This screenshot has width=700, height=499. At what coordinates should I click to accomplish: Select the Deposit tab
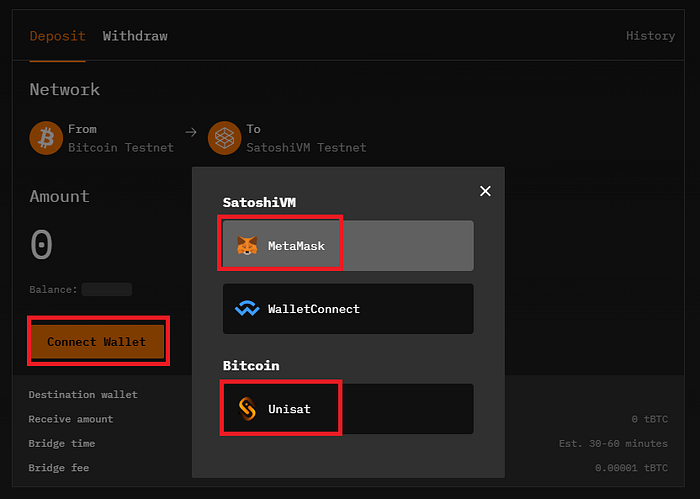[58, 36]
